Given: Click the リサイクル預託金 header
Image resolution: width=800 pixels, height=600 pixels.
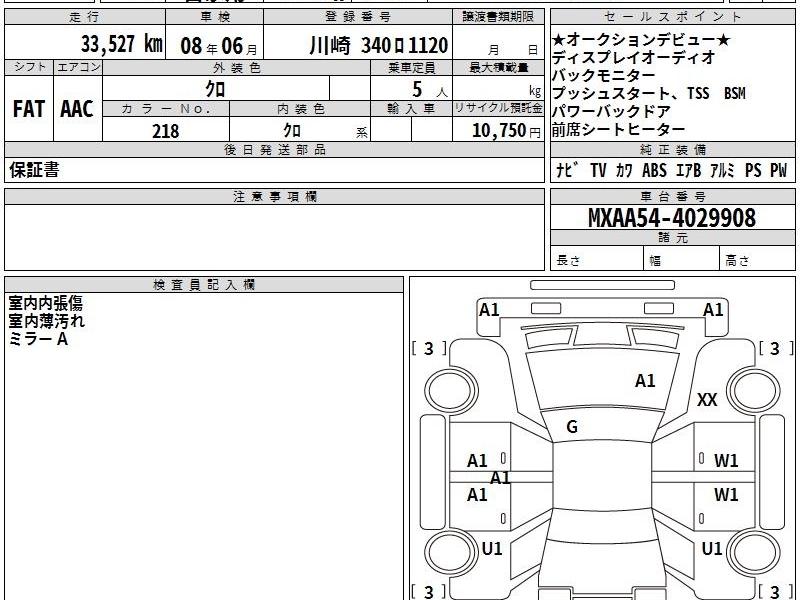Looking at the screenshot, I should click(x=498, y=109).
